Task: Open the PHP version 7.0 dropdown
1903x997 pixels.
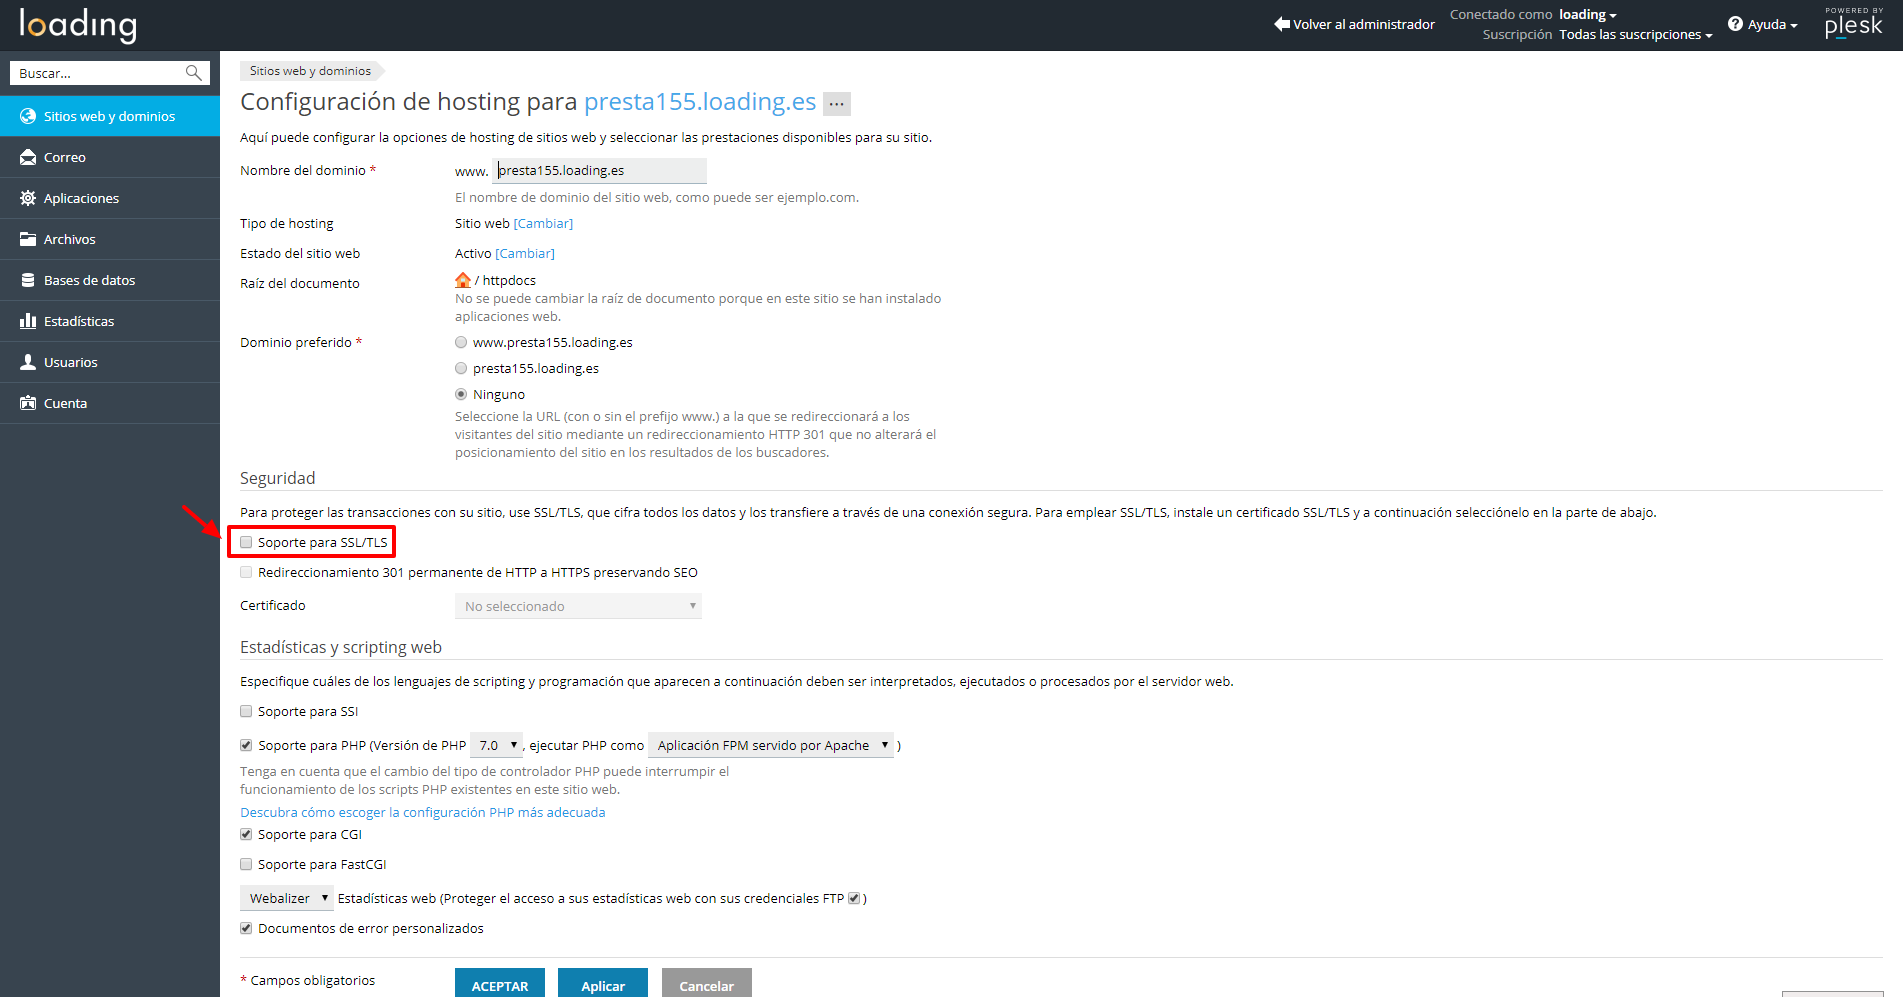Action: pyautogui.click(x=496, y=745)
